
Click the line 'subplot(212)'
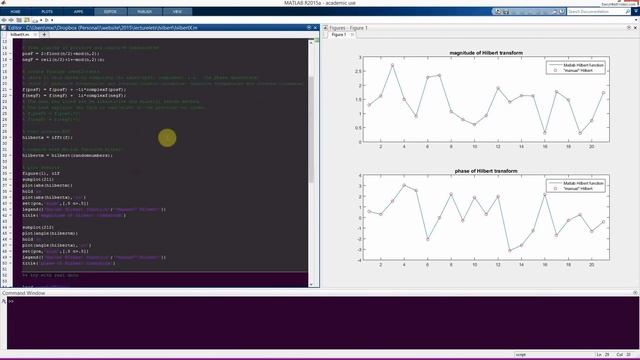pyautogui.click(x=38, y=227)
